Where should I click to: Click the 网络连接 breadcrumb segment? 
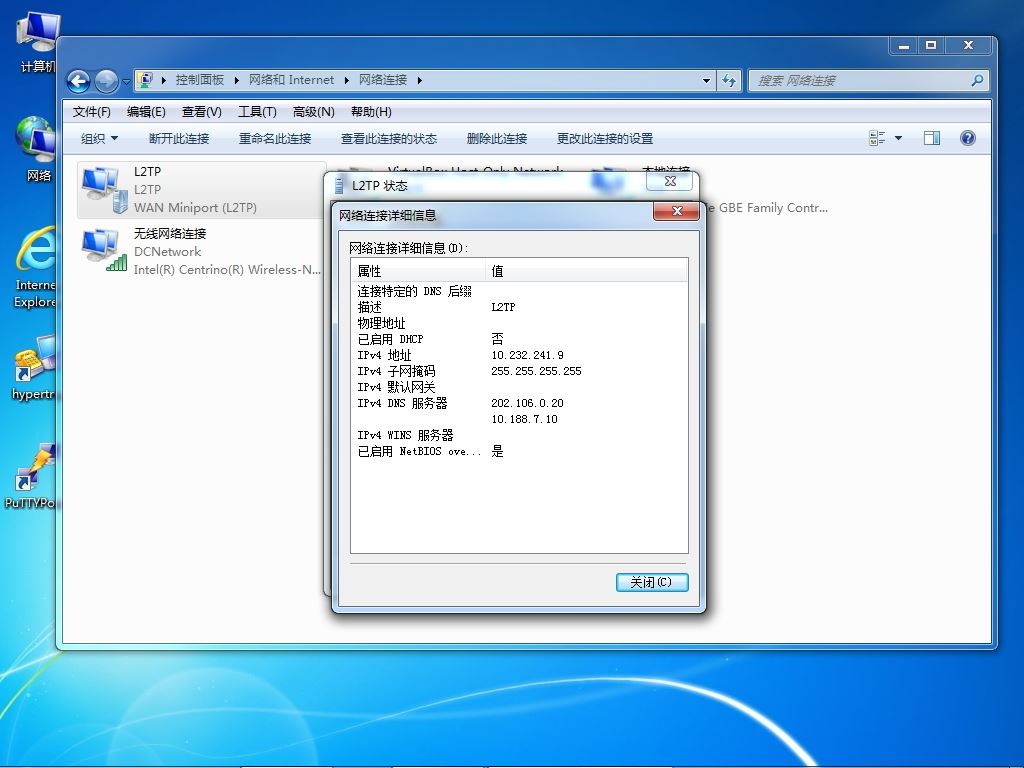coord(383,80)
